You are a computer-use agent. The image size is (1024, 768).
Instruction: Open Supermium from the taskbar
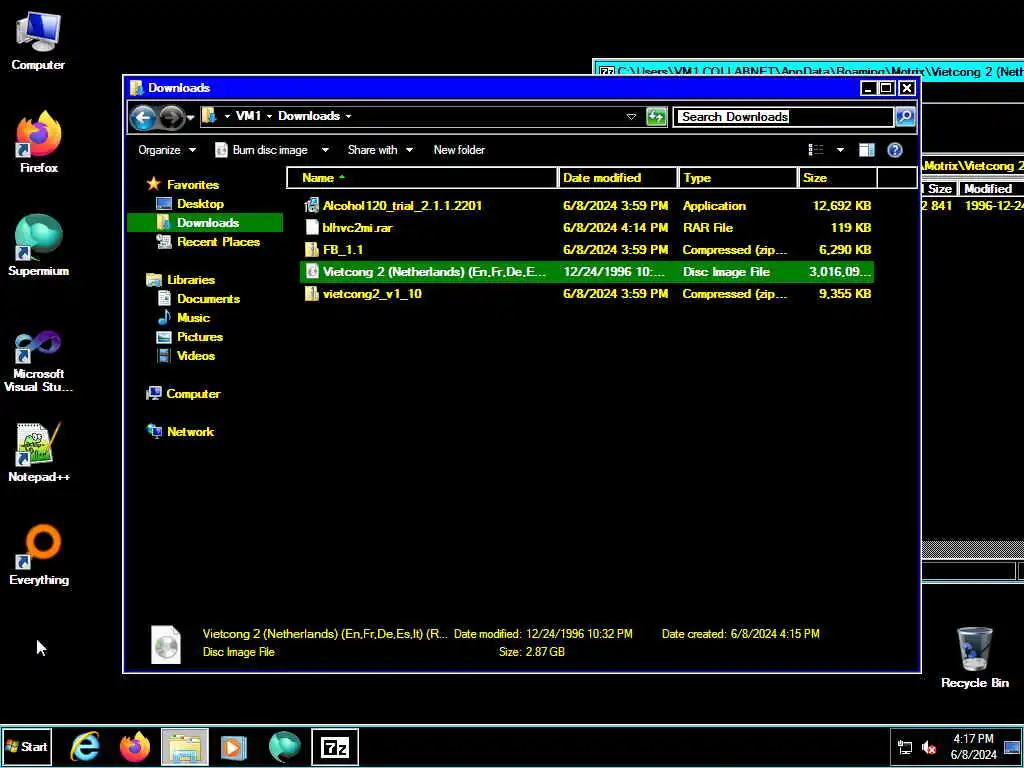coord(285,747)
